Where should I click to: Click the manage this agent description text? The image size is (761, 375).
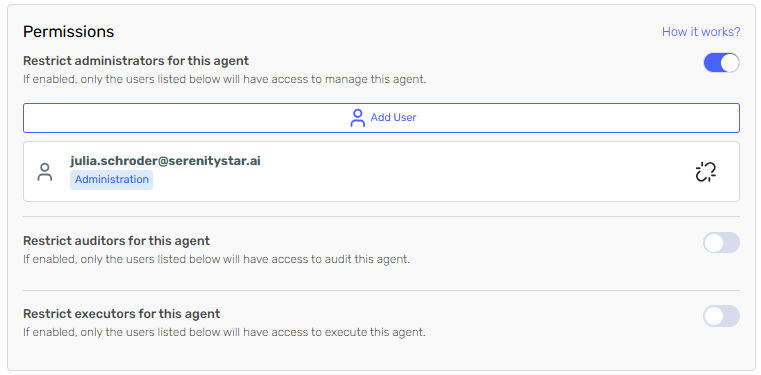225,79
